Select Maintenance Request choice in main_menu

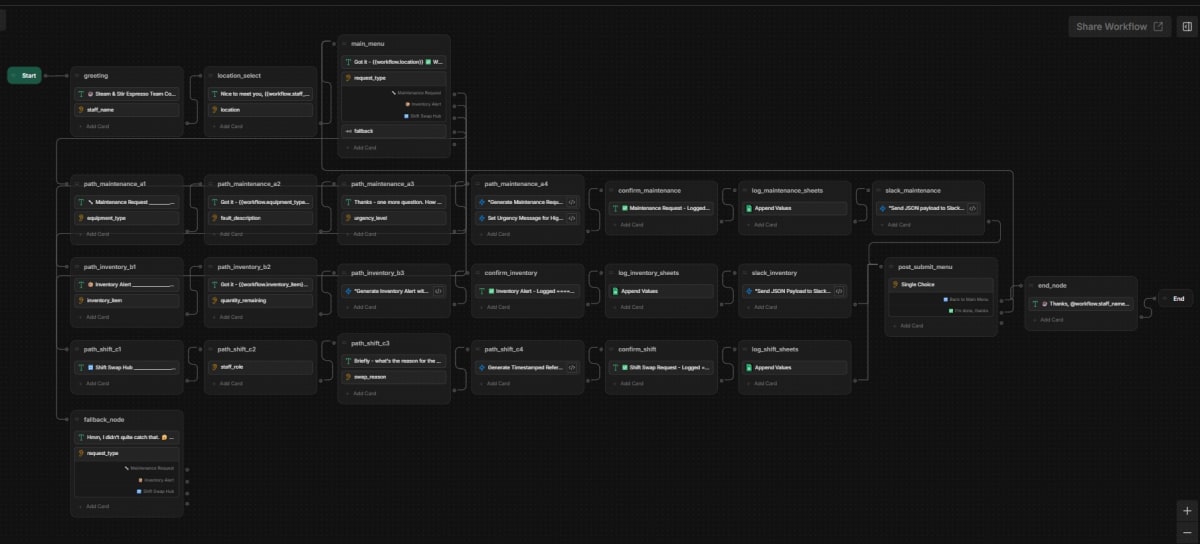417,92
